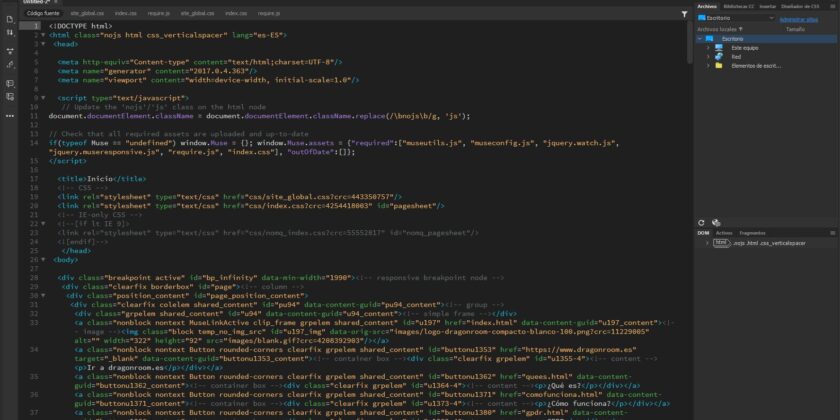Click the File Management arrows icon
The height and width of the screenshot is (420, 840).
[x=10, y=33]
